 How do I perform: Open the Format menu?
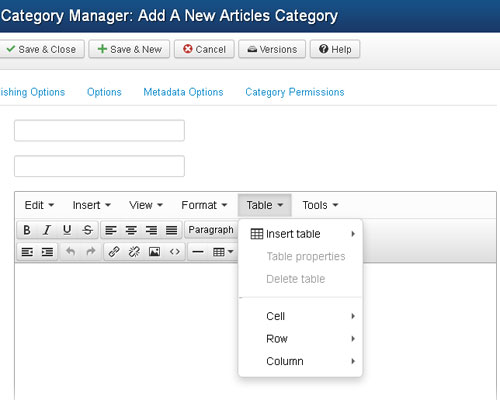(x=204, y=205)
